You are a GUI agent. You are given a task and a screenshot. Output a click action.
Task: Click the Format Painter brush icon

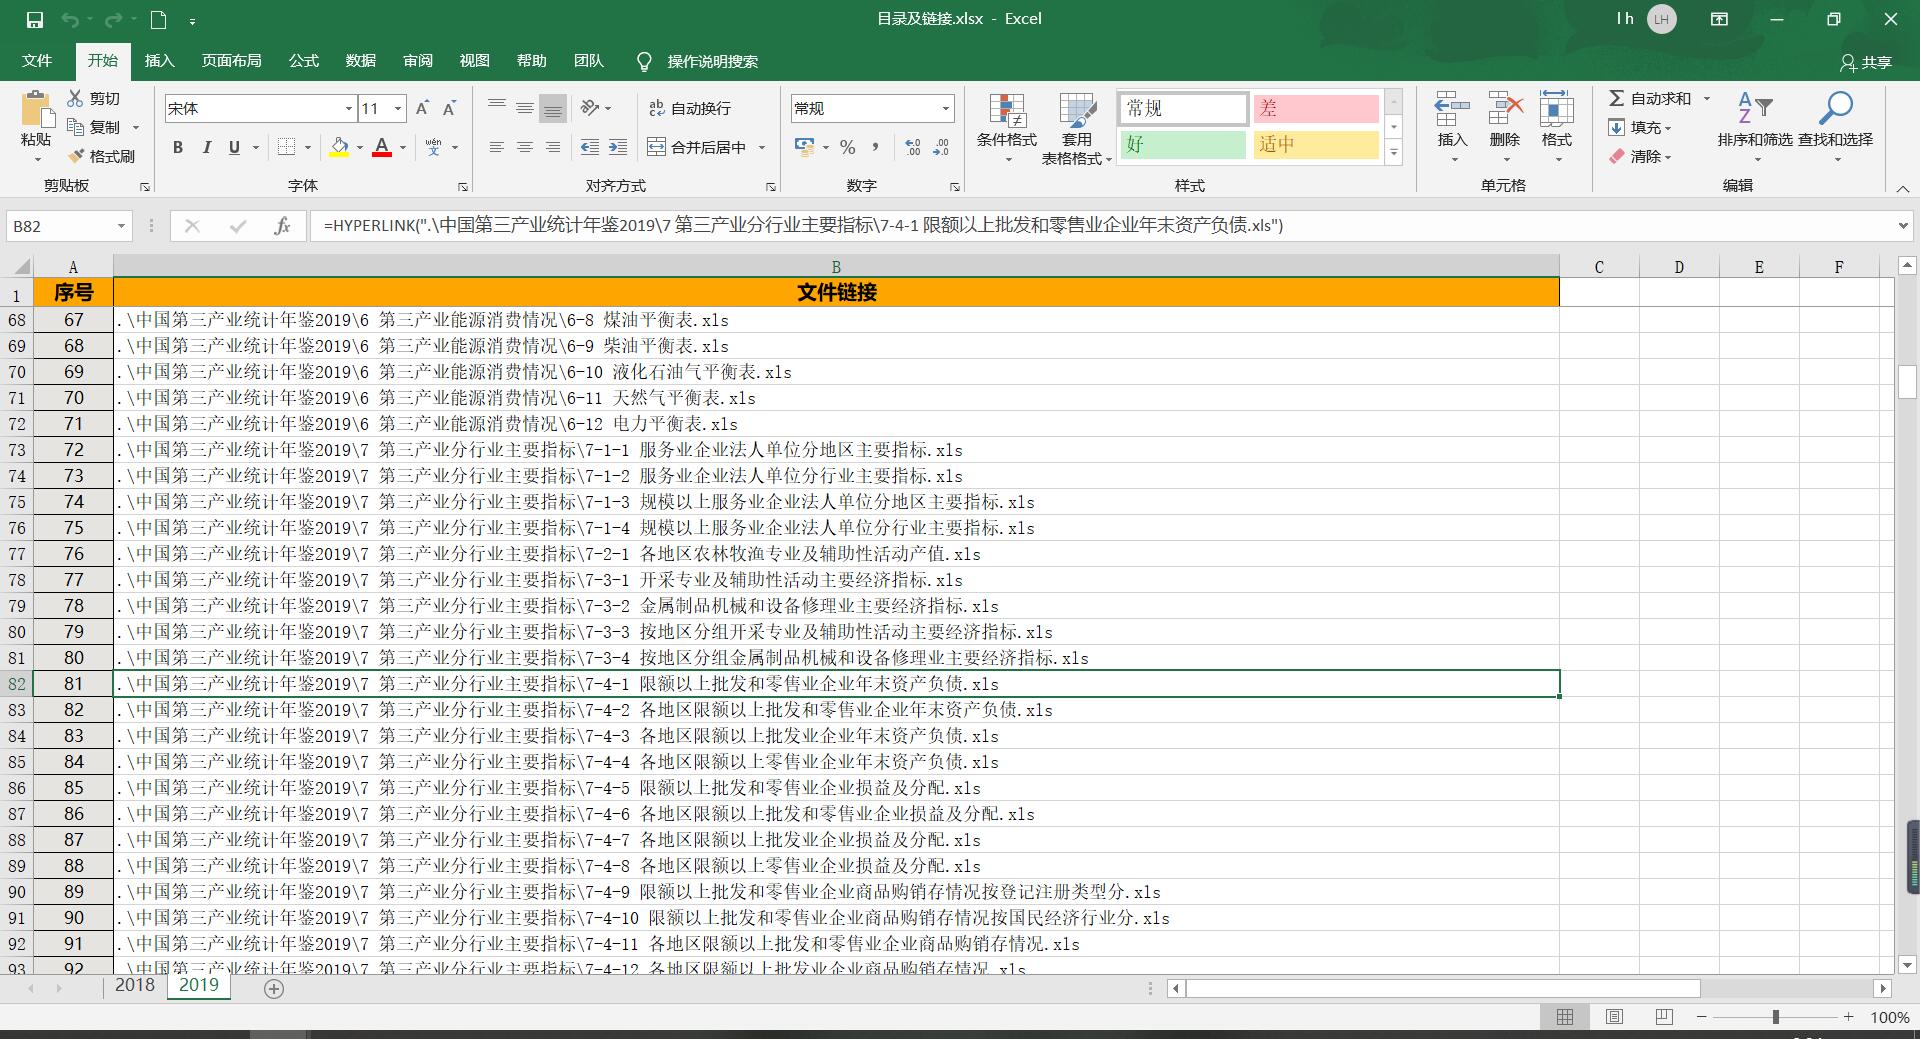coord(76,157)
